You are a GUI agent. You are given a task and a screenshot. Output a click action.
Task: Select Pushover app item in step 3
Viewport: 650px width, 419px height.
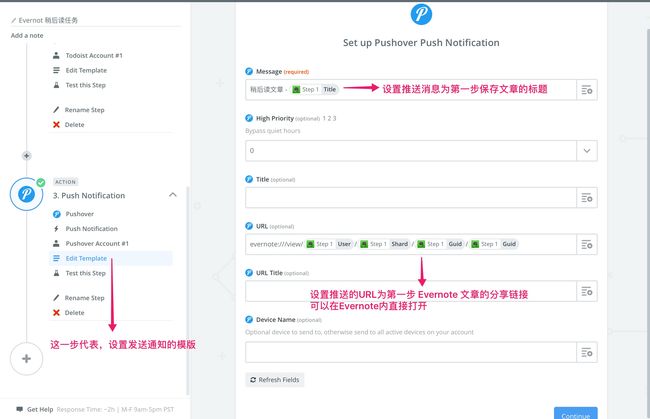tap(74, 214)
